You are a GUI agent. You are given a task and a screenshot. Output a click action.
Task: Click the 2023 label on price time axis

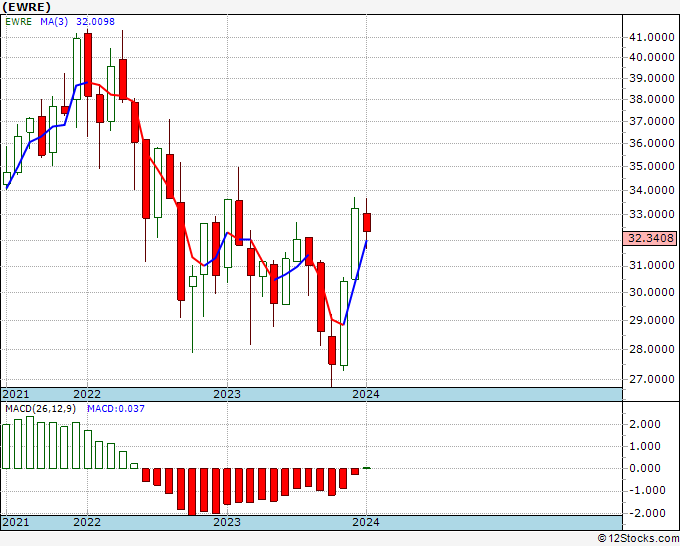coord(227,394)
